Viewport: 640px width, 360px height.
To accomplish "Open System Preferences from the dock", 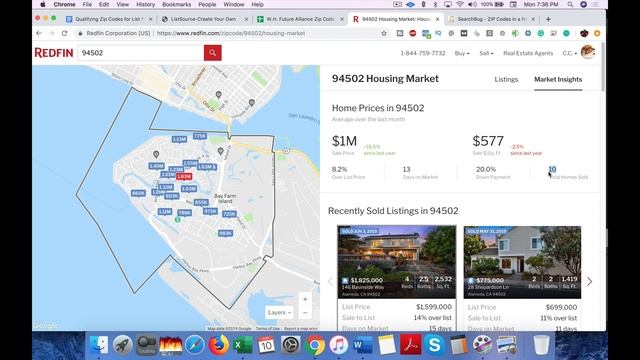I will 291,345.
